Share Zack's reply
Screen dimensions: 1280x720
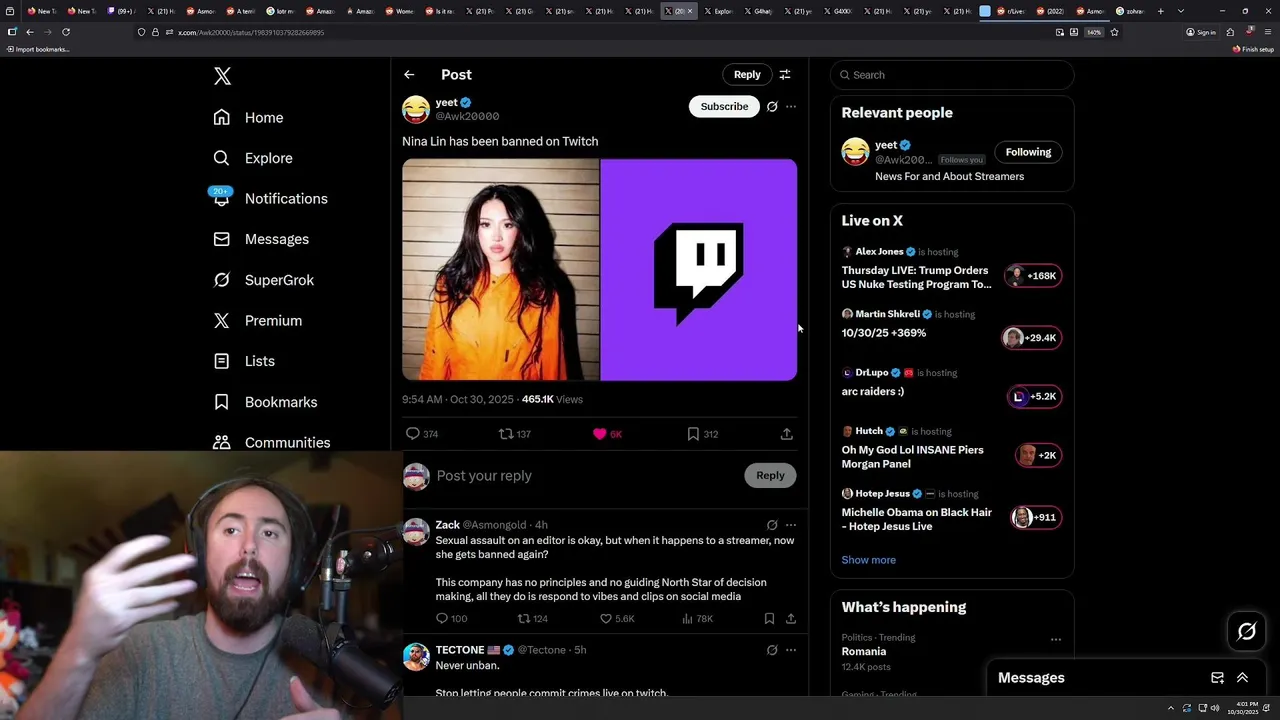[x=791, y=619]
